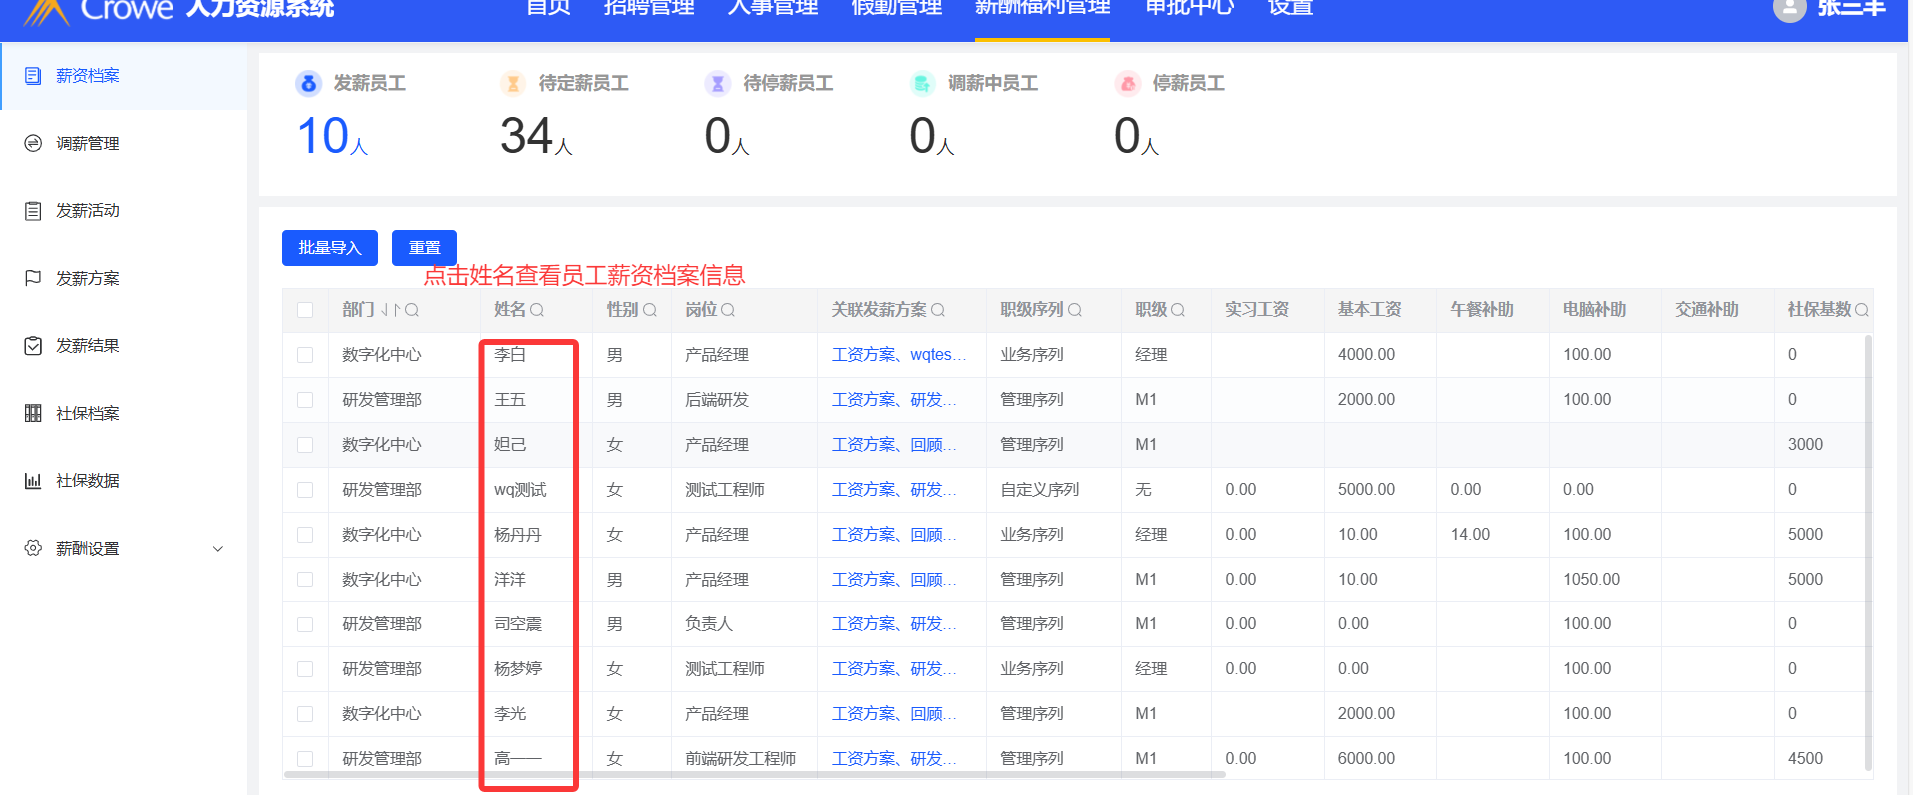Viewport: 1913px width, 795px height.
Task: Toggle the select-all checkbox in table header
Action: [305, 310]
